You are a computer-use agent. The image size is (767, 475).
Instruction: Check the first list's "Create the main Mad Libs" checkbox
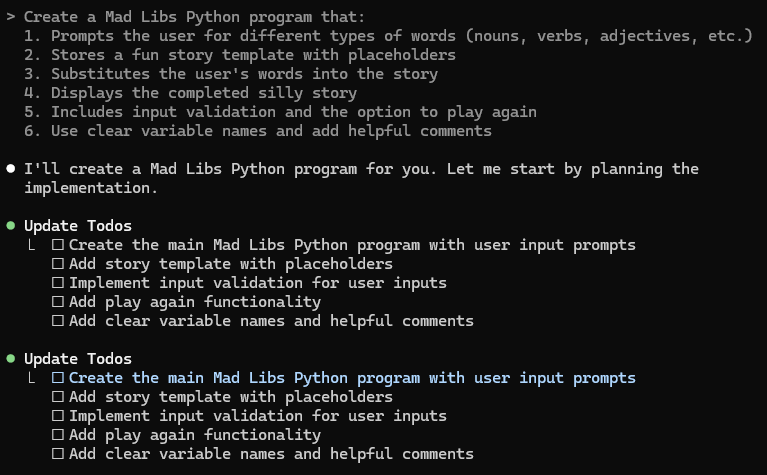[x=58, y=245]
